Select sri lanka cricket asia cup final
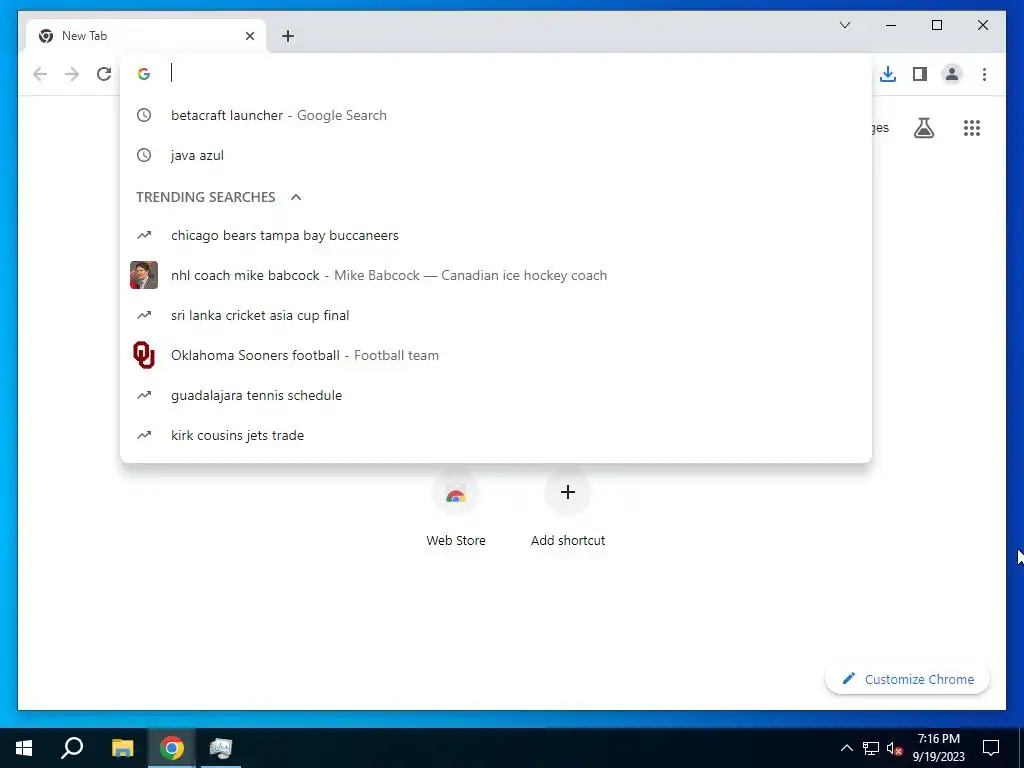1024x768 pixels. tap(496, 315)
